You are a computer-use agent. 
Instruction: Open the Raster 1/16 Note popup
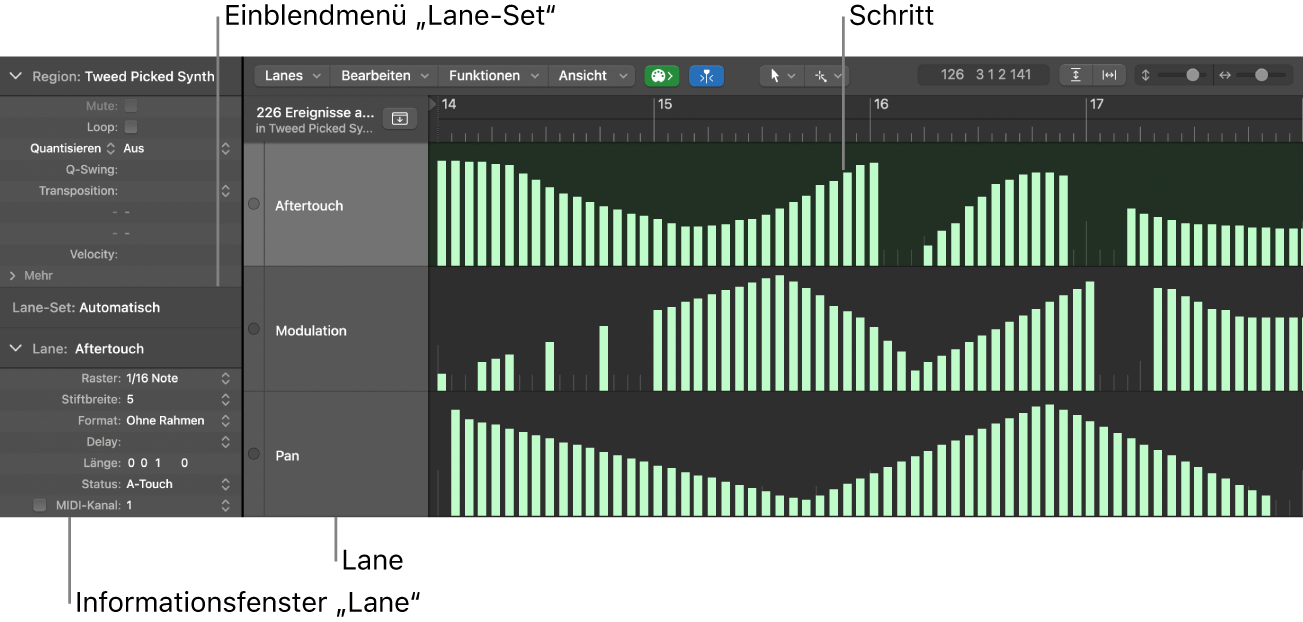177,378
